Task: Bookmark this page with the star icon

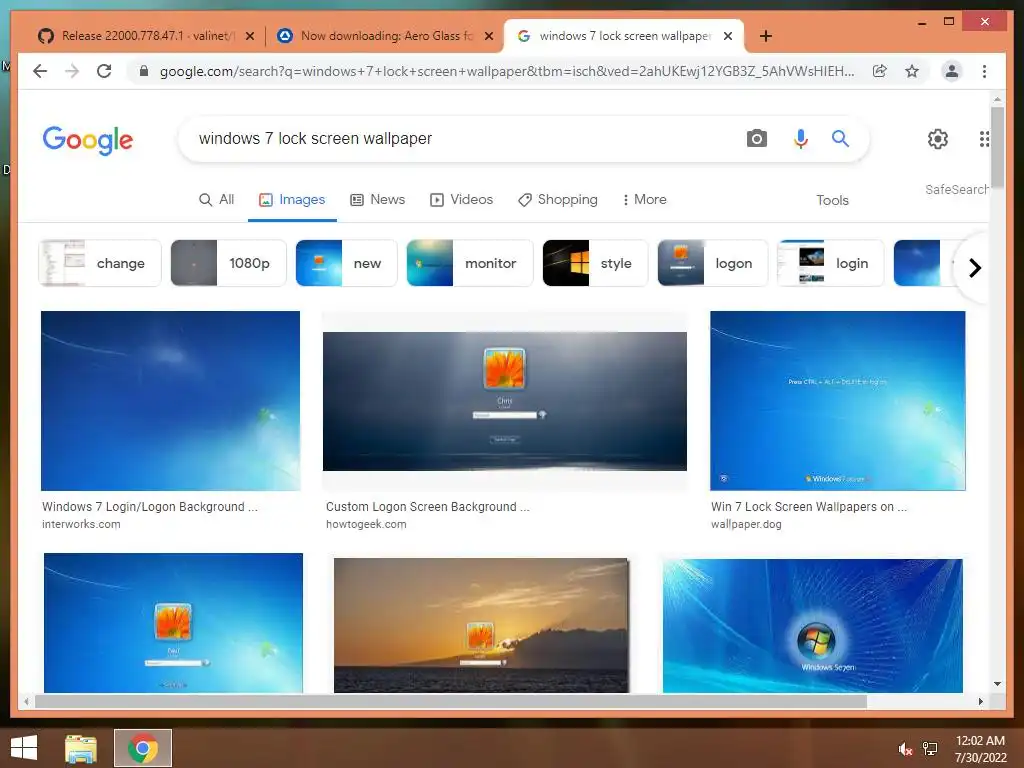Action: tap(912, 71)
